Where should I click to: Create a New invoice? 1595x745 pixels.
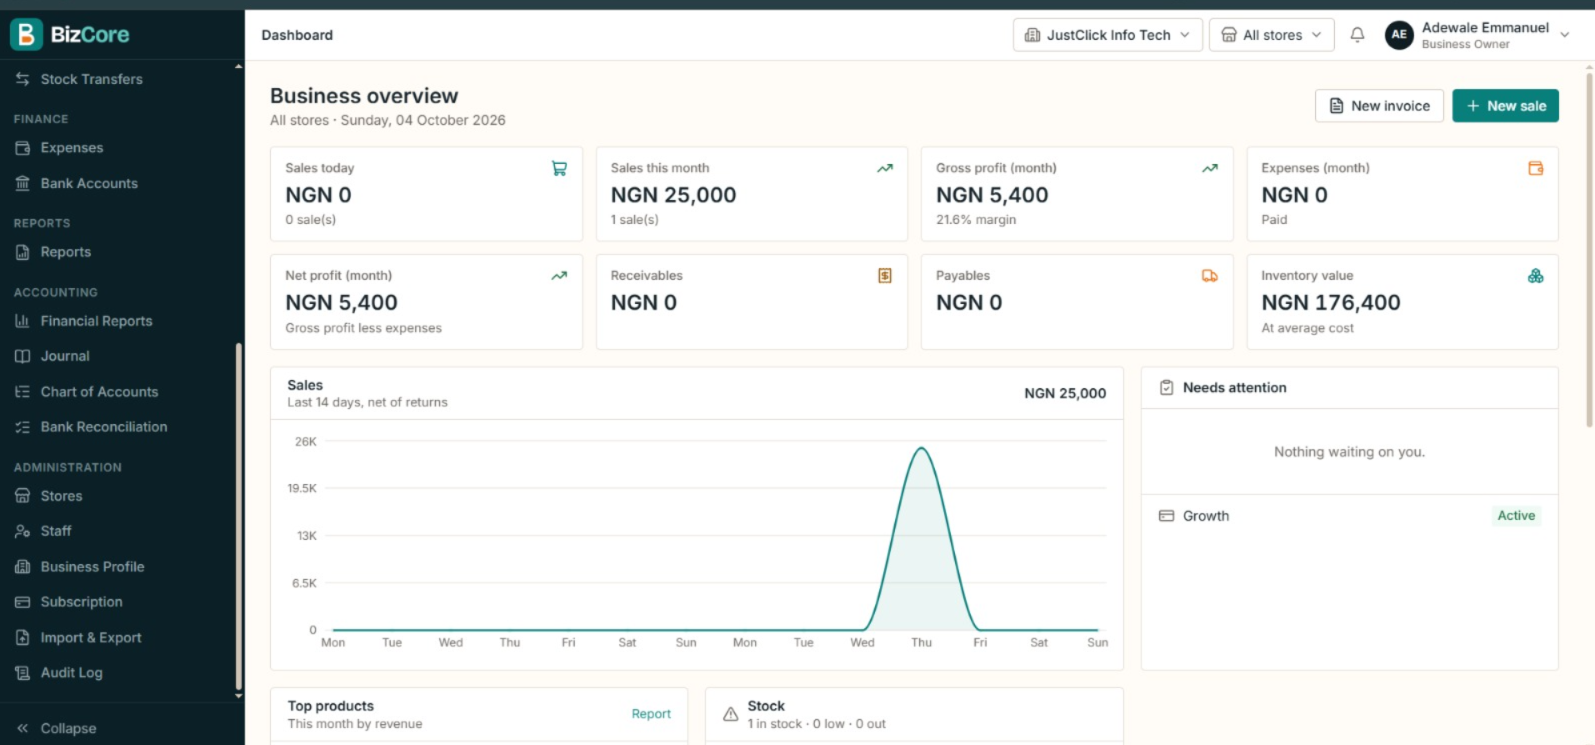point(1379,106)
